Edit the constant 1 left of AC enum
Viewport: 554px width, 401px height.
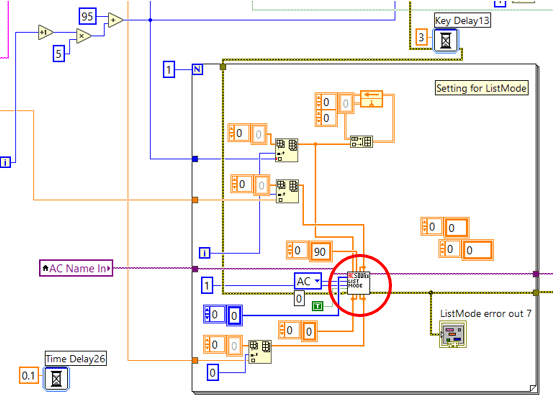207,285
